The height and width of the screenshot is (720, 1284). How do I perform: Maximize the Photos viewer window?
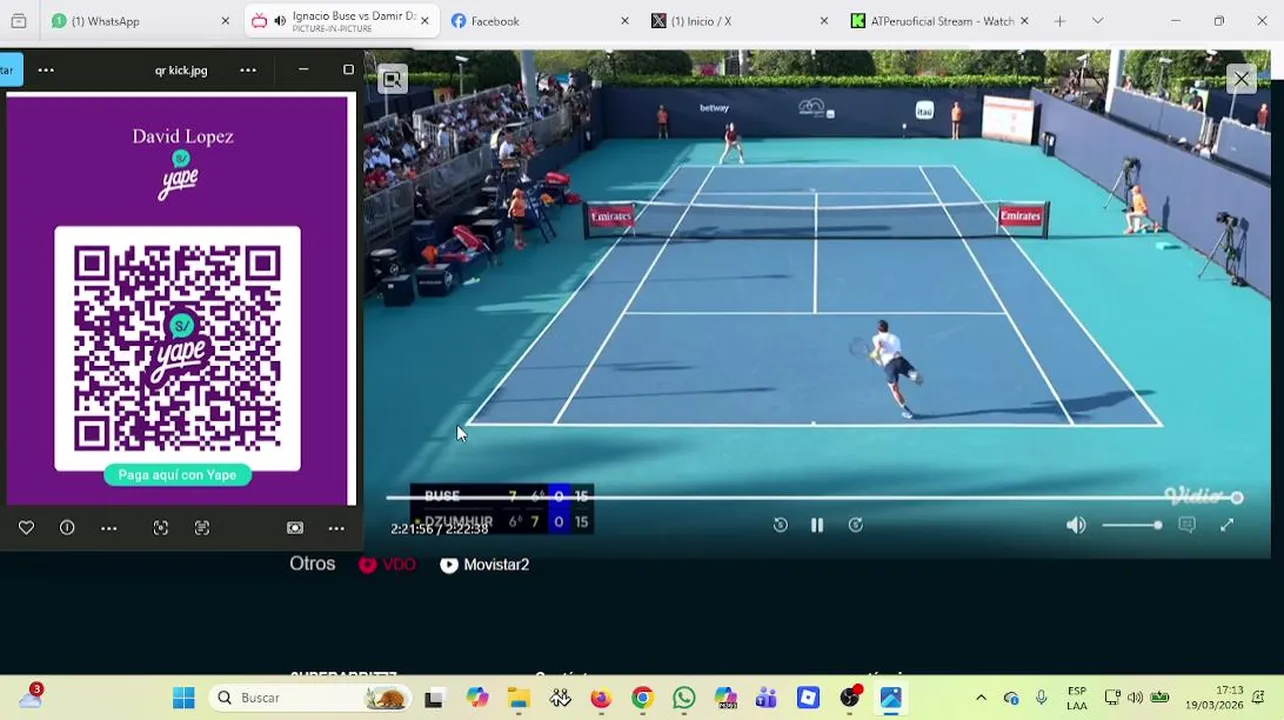tap(348, 70)
